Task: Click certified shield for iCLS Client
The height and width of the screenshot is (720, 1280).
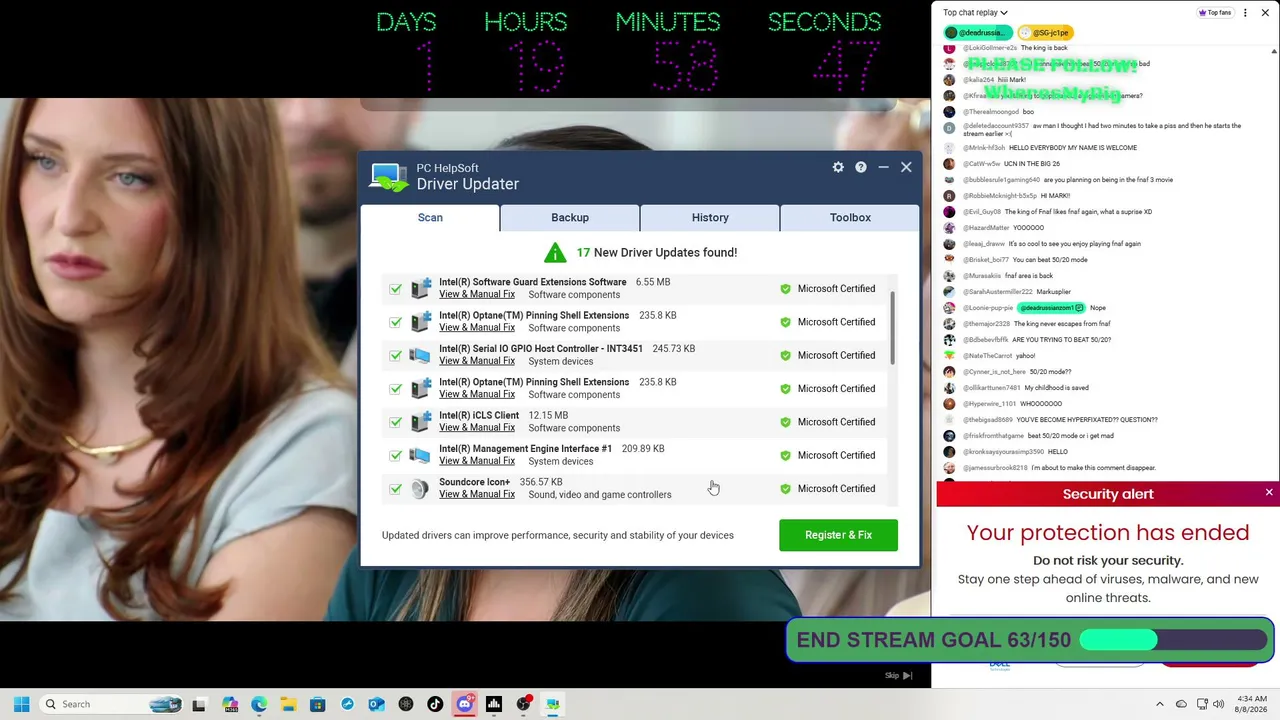Action: coord(785,422)
